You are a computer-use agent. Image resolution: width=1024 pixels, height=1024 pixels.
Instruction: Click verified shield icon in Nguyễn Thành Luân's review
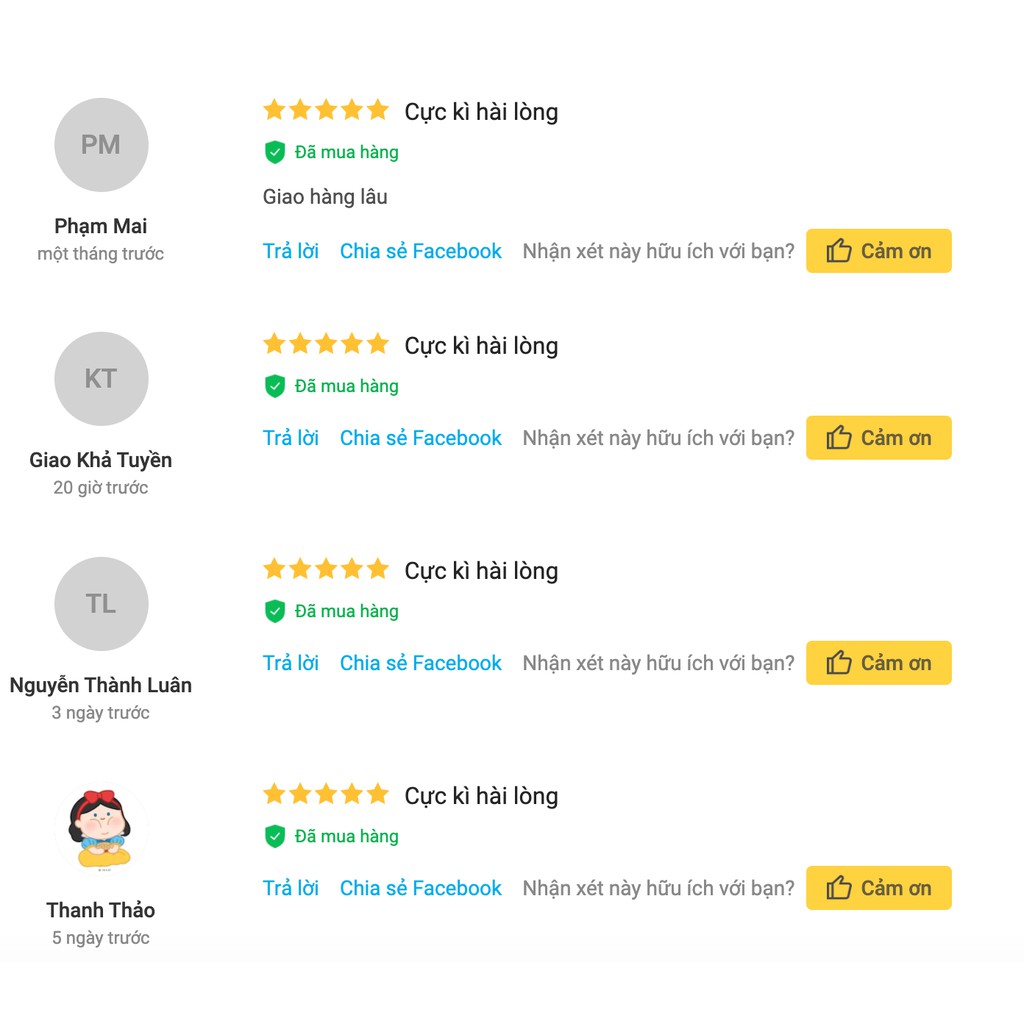click(275, 611)
